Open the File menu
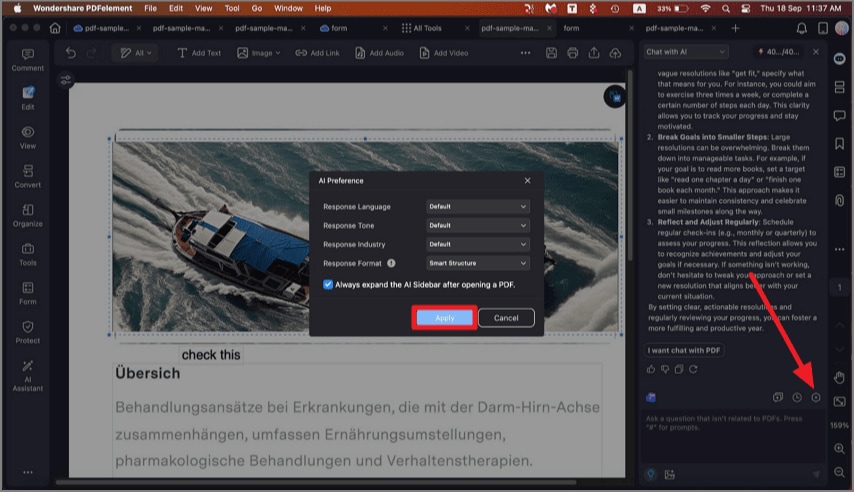The width and height of the screenshot is (854, 492). point(150,8)
